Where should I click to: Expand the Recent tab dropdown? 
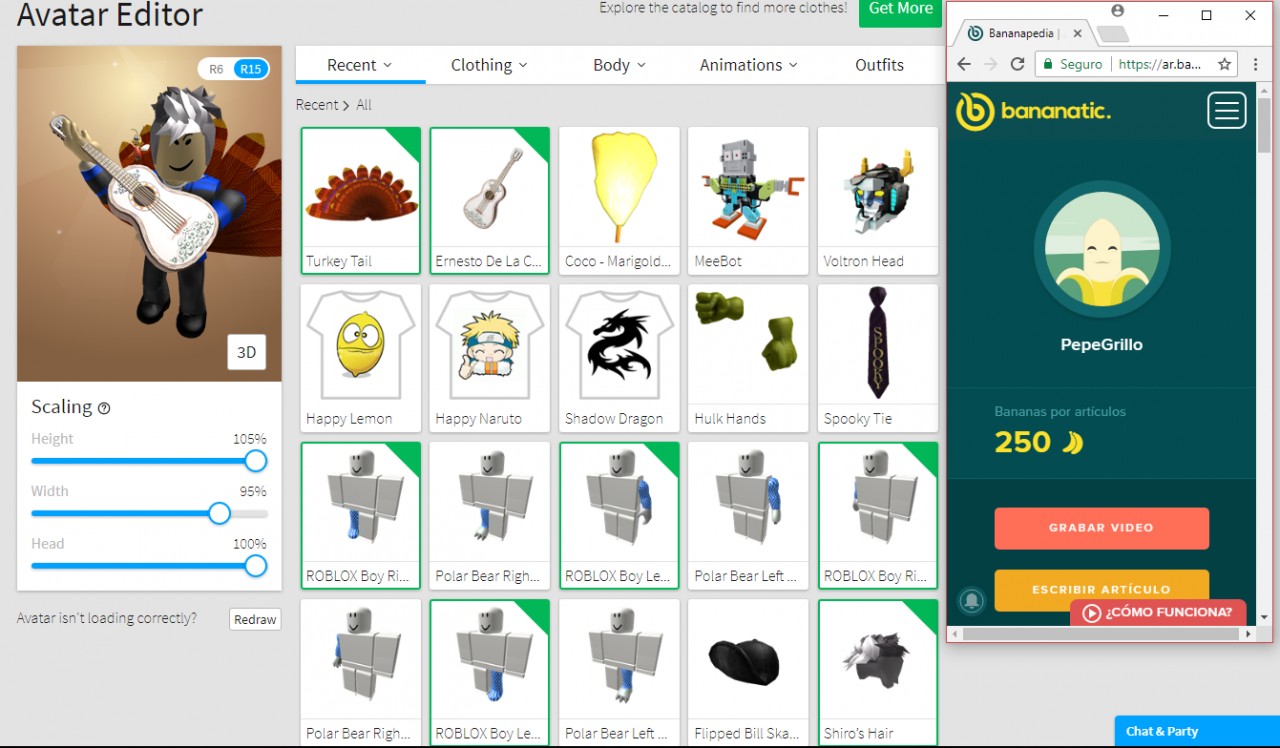360,65
